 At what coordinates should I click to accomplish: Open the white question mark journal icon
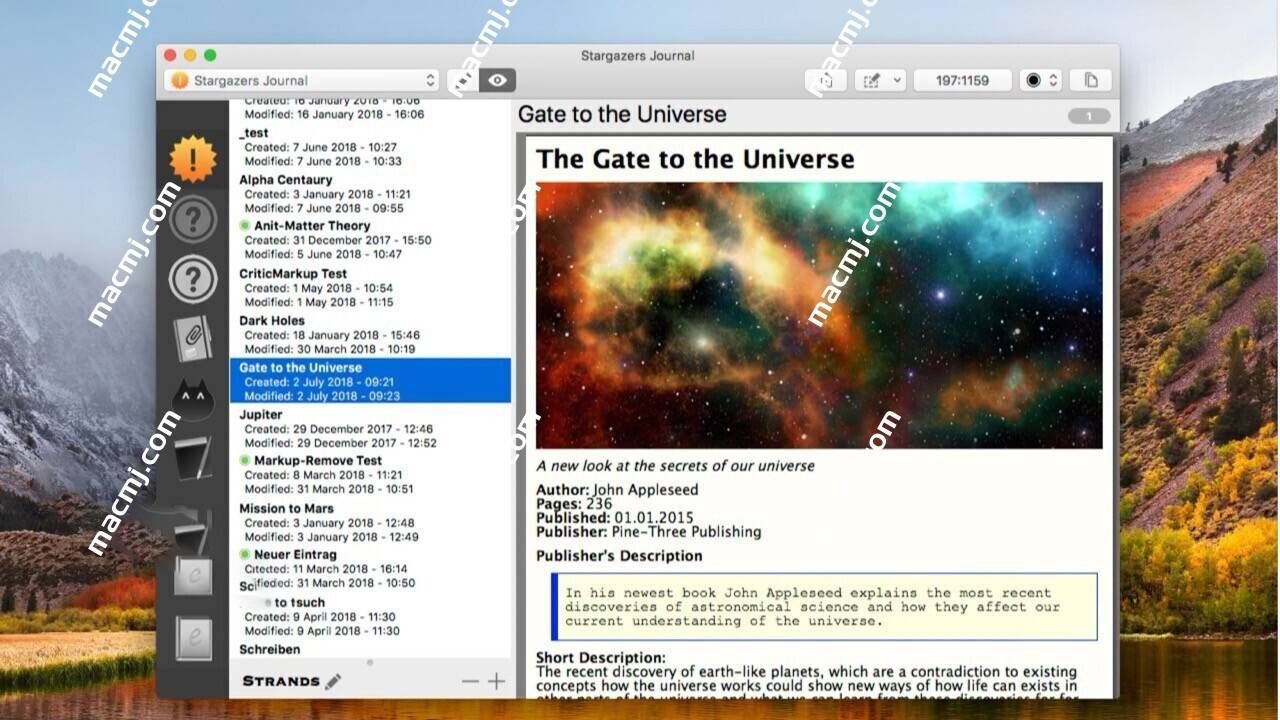tap(192, 279)
